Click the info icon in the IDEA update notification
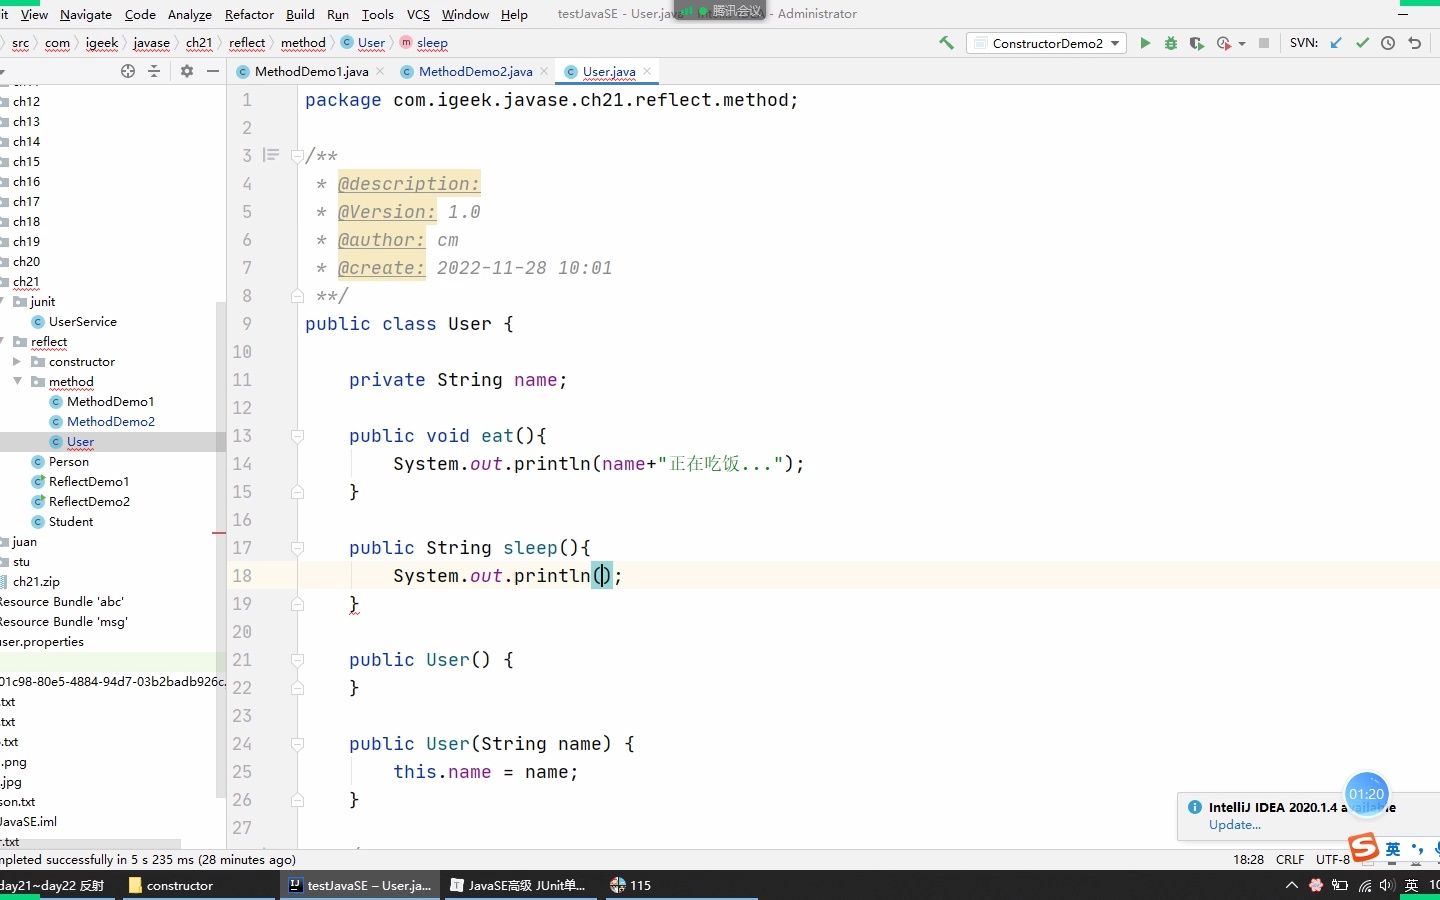This screenshot has height=900, width=1440. point(1195,807)
